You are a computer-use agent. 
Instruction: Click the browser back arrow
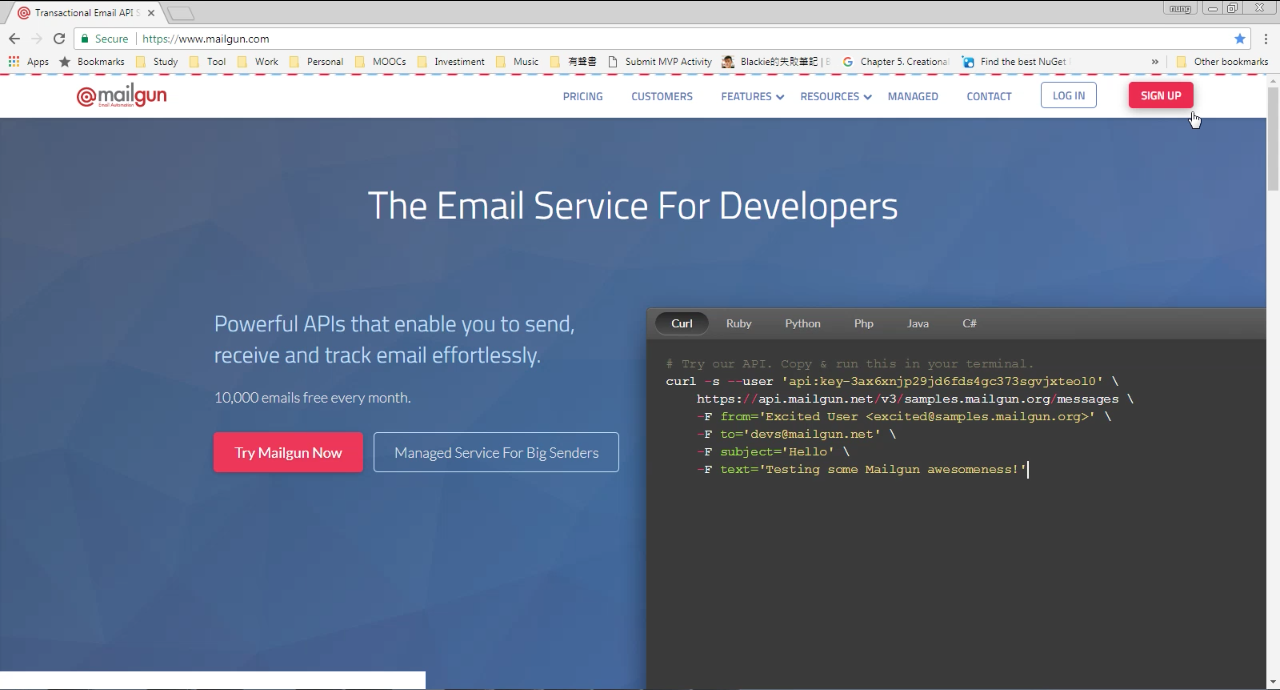[14, 39]
